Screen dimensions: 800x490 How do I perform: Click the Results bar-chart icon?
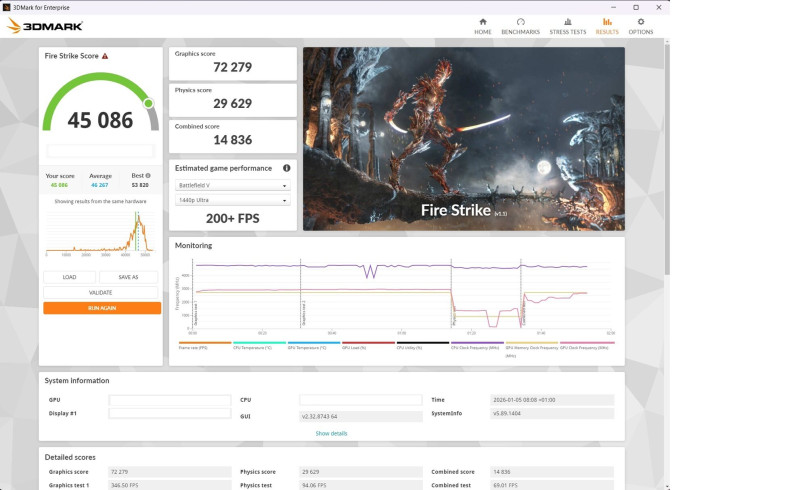point(607,22)
